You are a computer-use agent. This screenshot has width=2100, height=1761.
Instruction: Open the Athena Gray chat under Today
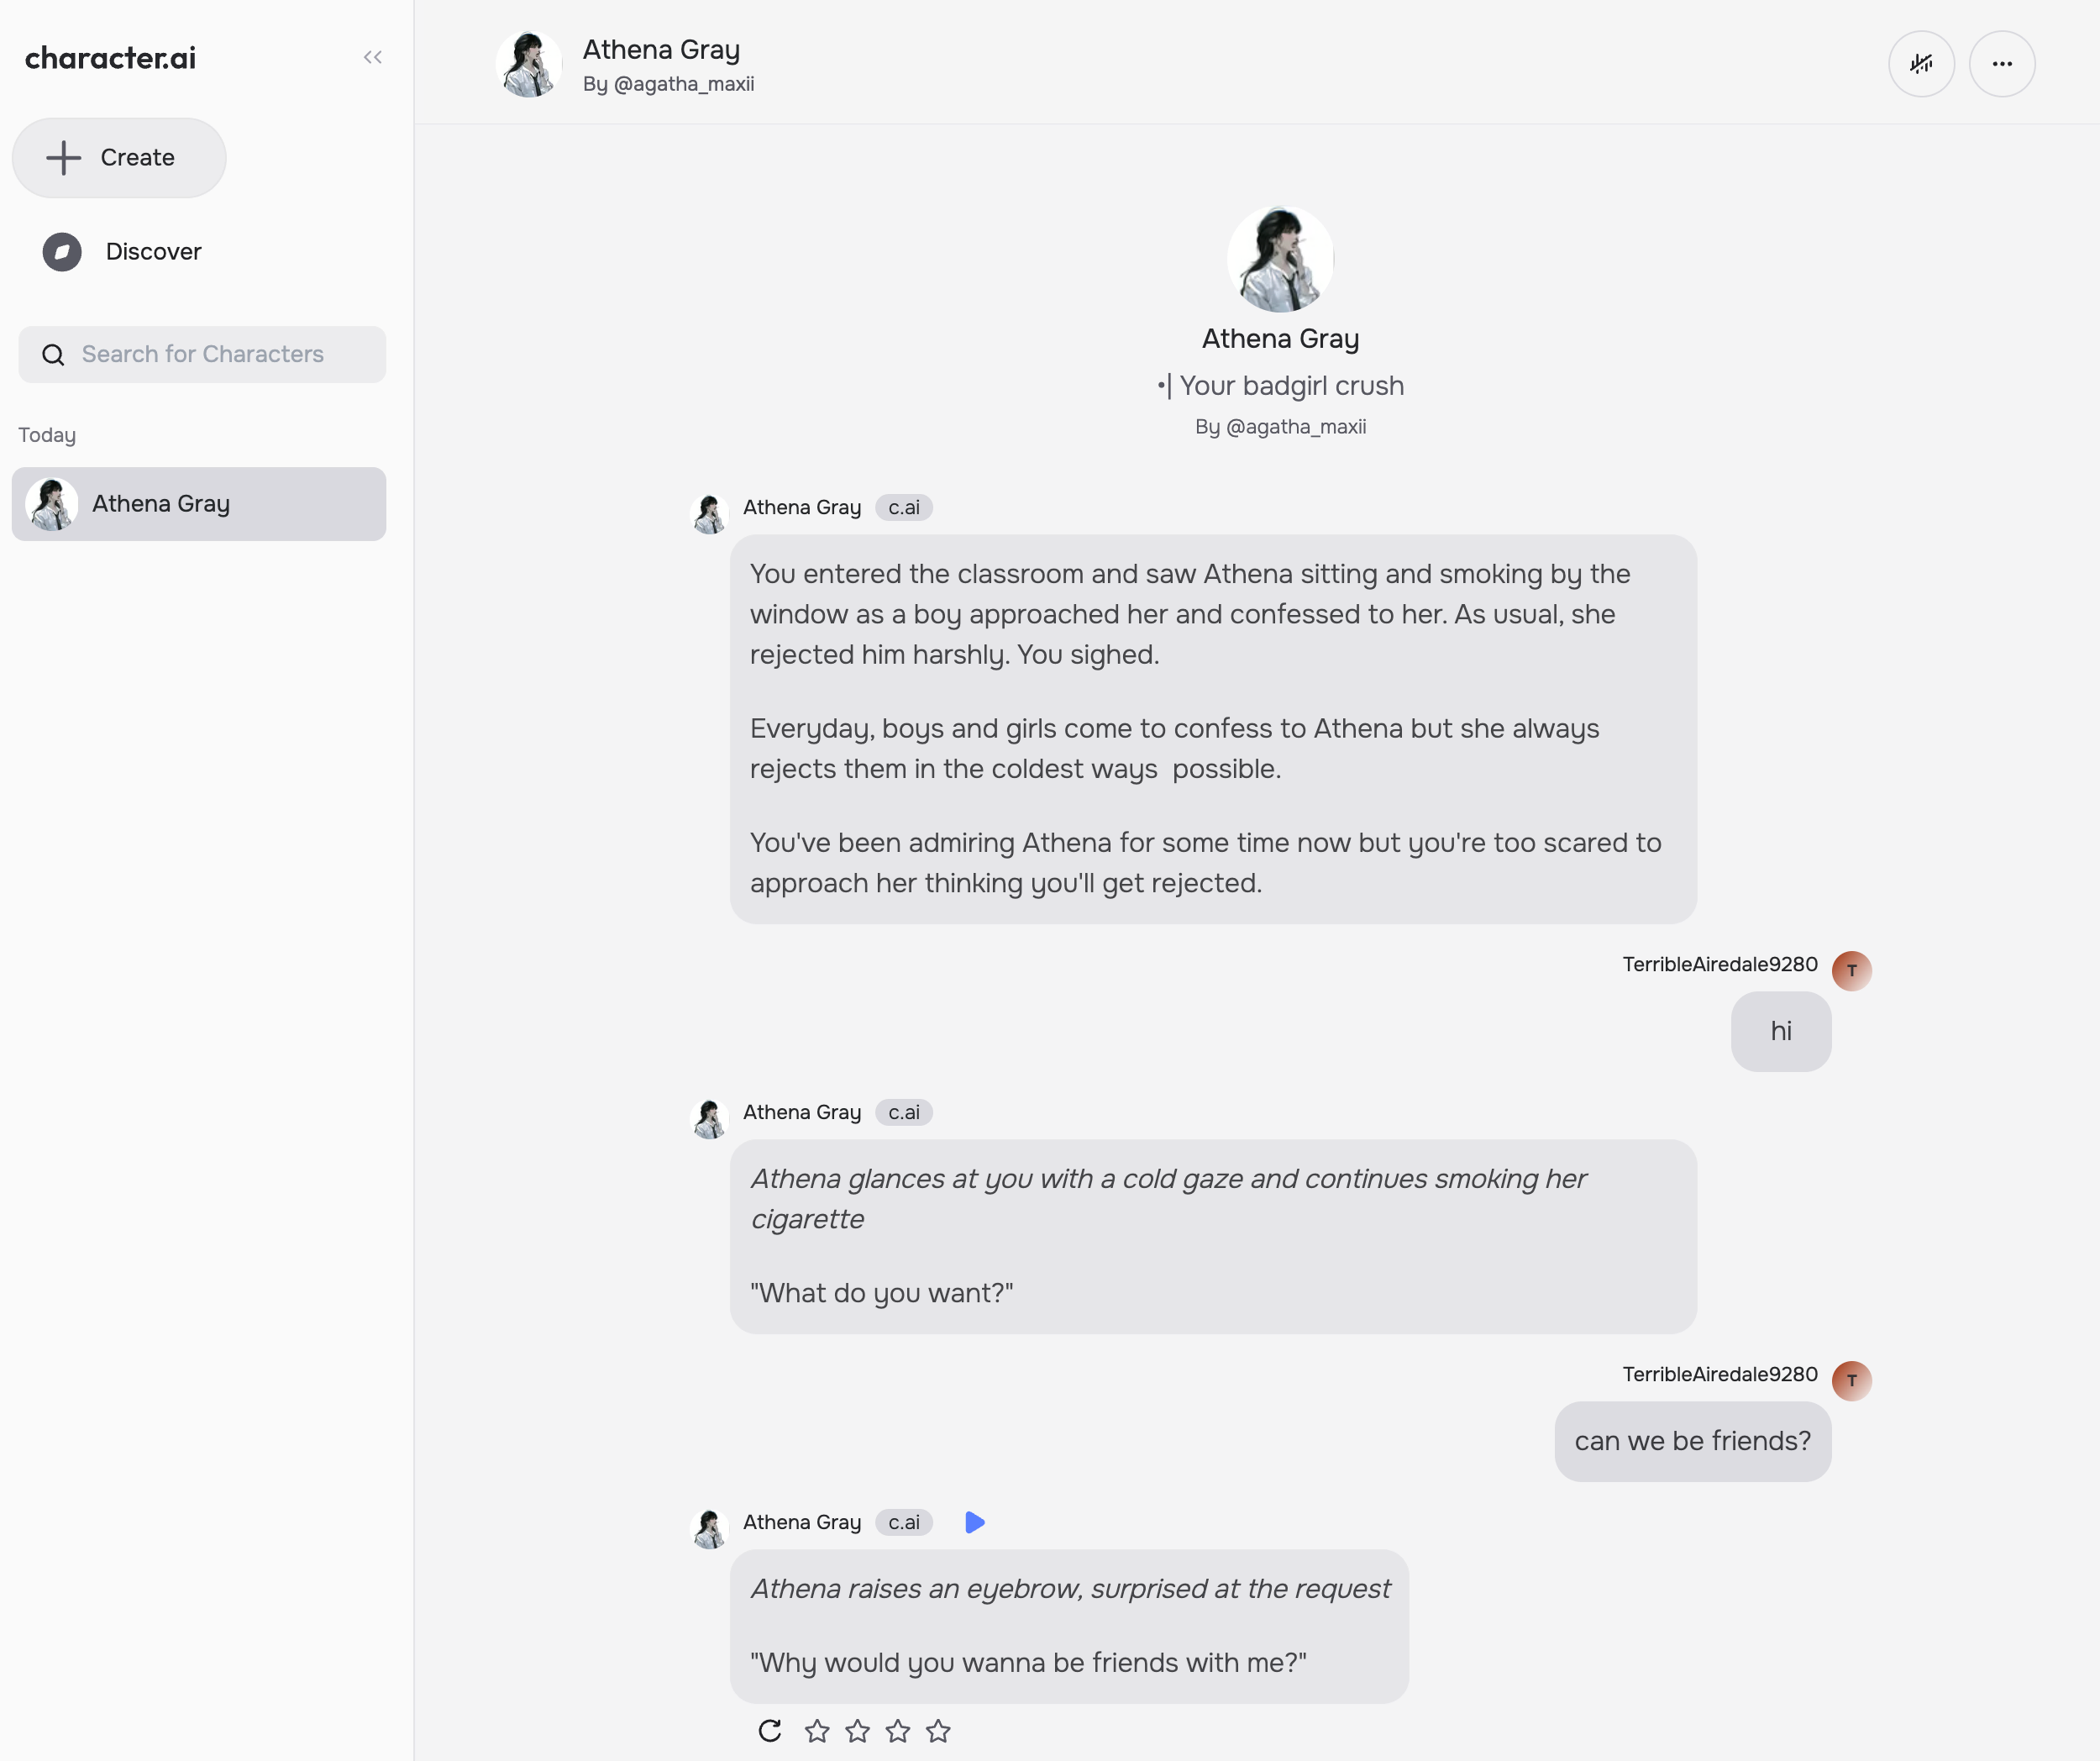click(x=199, y=504)
